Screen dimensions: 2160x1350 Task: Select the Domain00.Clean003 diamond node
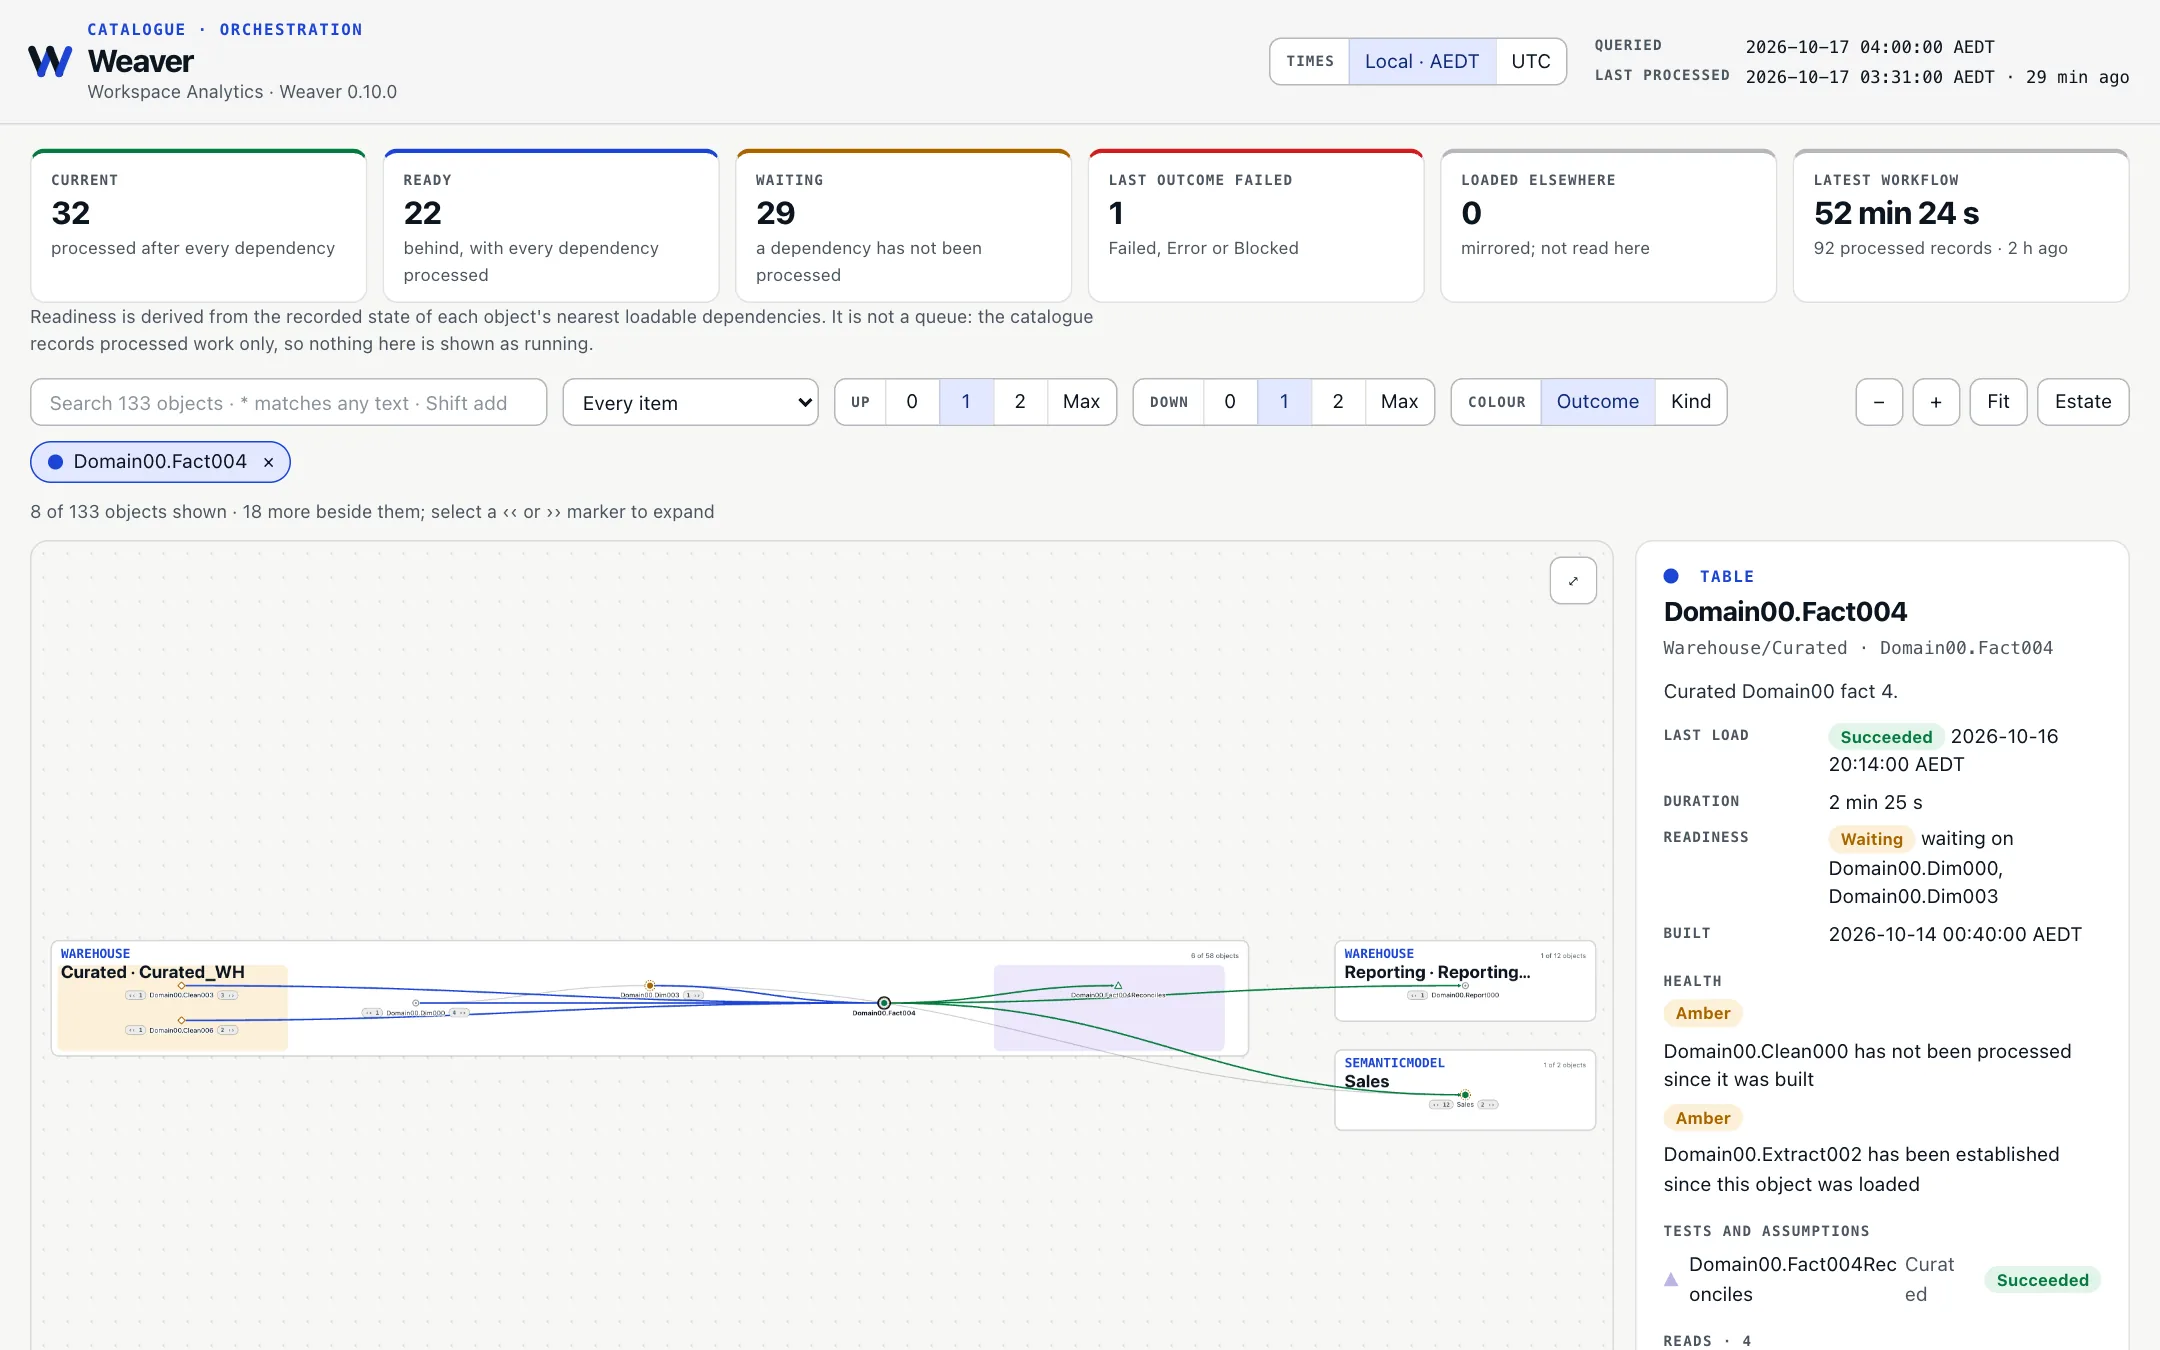click(181, 985)
